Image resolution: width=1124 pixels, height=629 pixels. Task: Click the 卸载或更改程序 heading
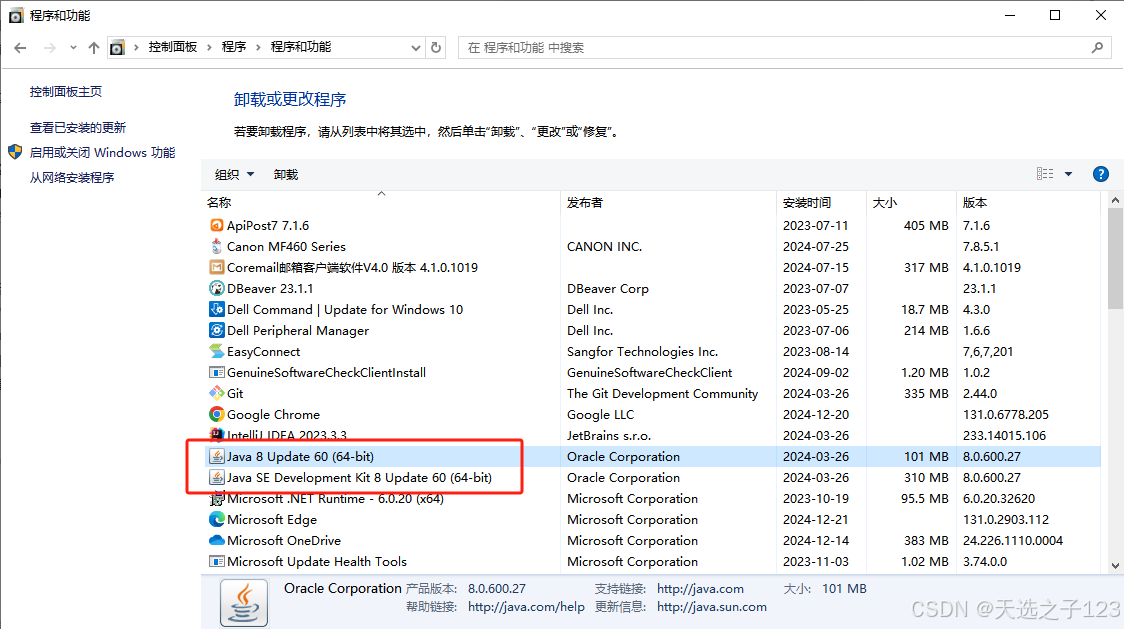tap(290, 100)
